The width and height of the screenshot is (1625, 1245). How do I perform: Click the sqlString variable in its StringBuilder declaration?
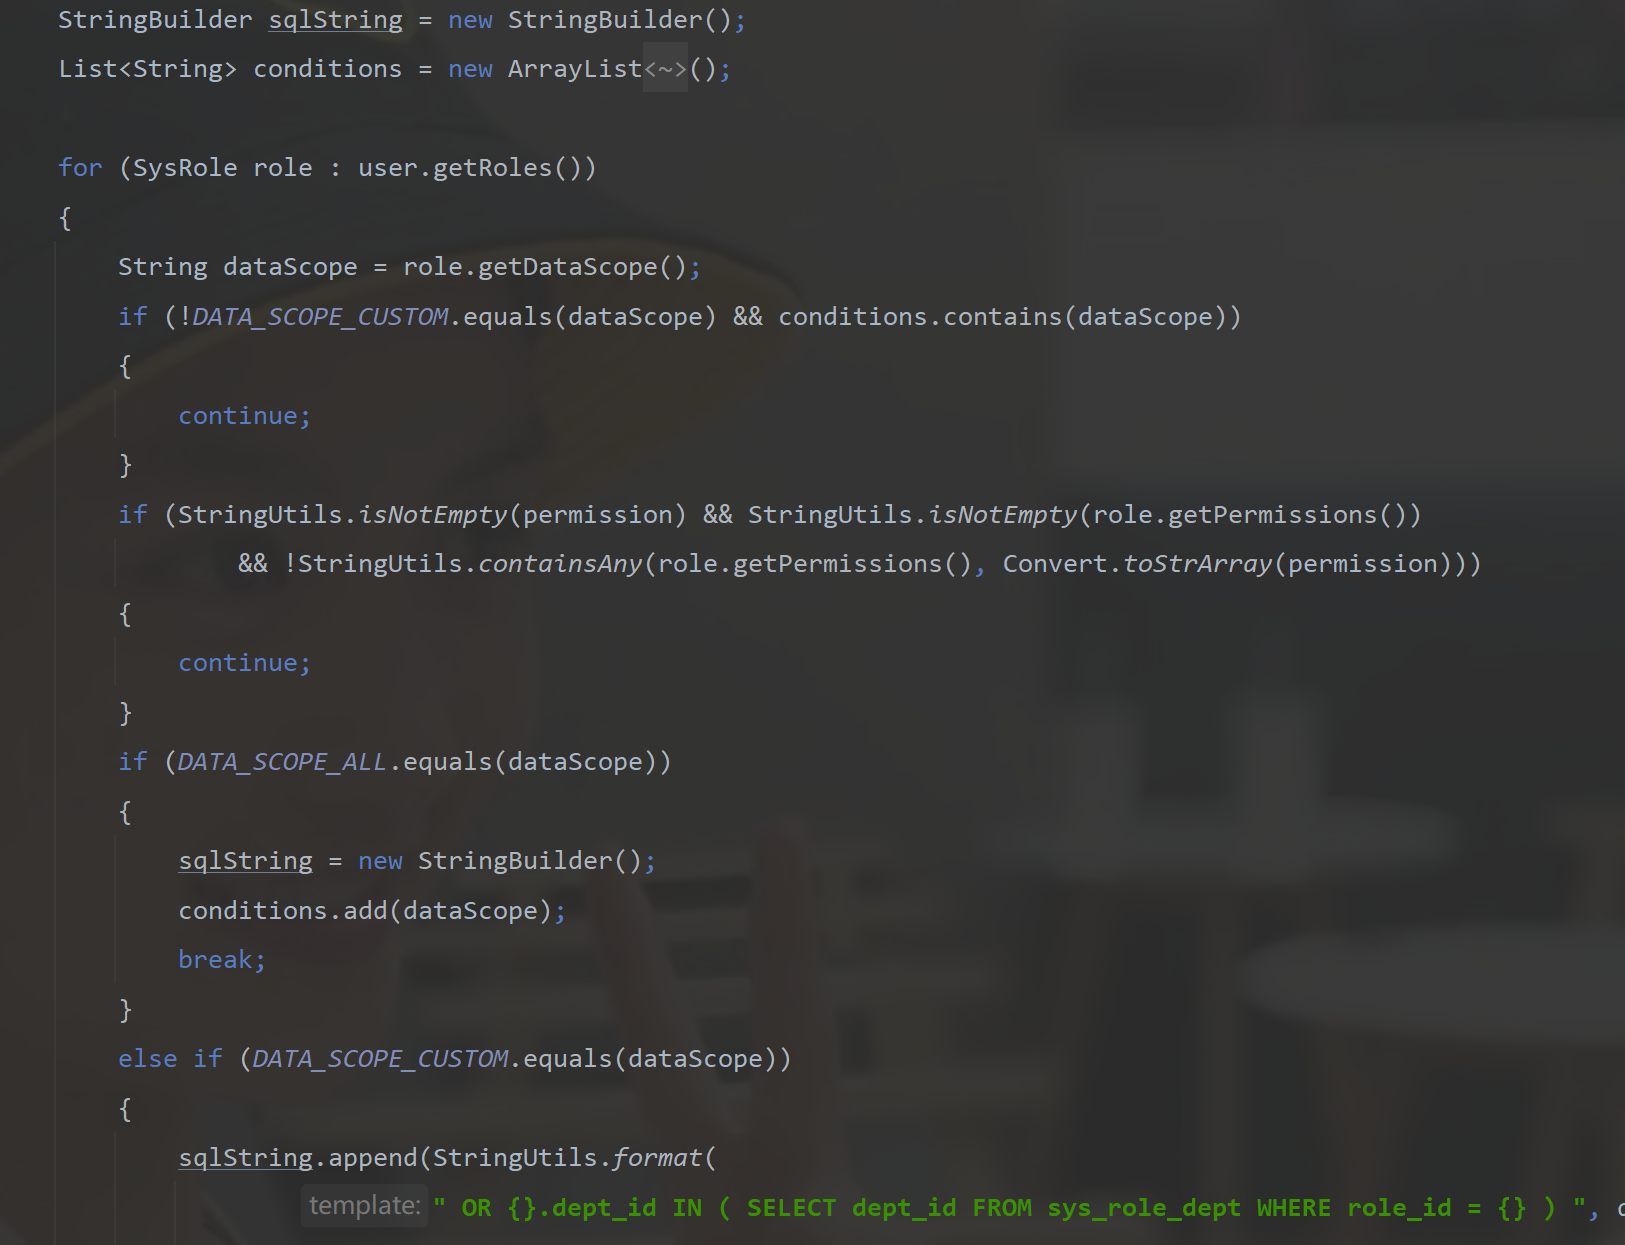[x=335, y=20]
